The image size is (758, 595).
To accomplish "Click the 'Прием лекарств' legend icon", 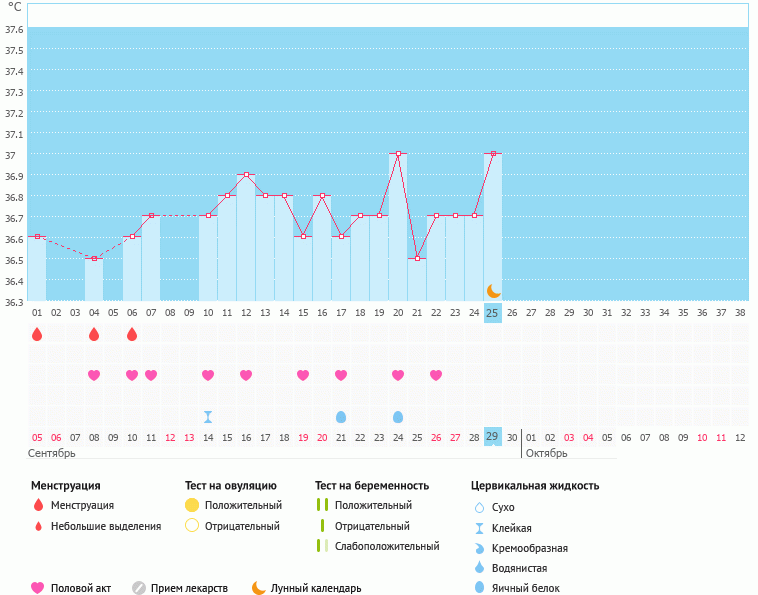I will tap(139, 588).
